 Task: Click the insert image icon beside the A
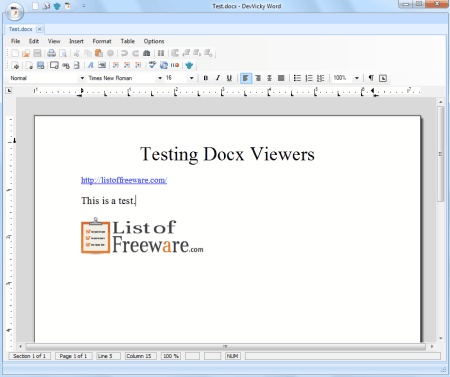tap(102, 65)
